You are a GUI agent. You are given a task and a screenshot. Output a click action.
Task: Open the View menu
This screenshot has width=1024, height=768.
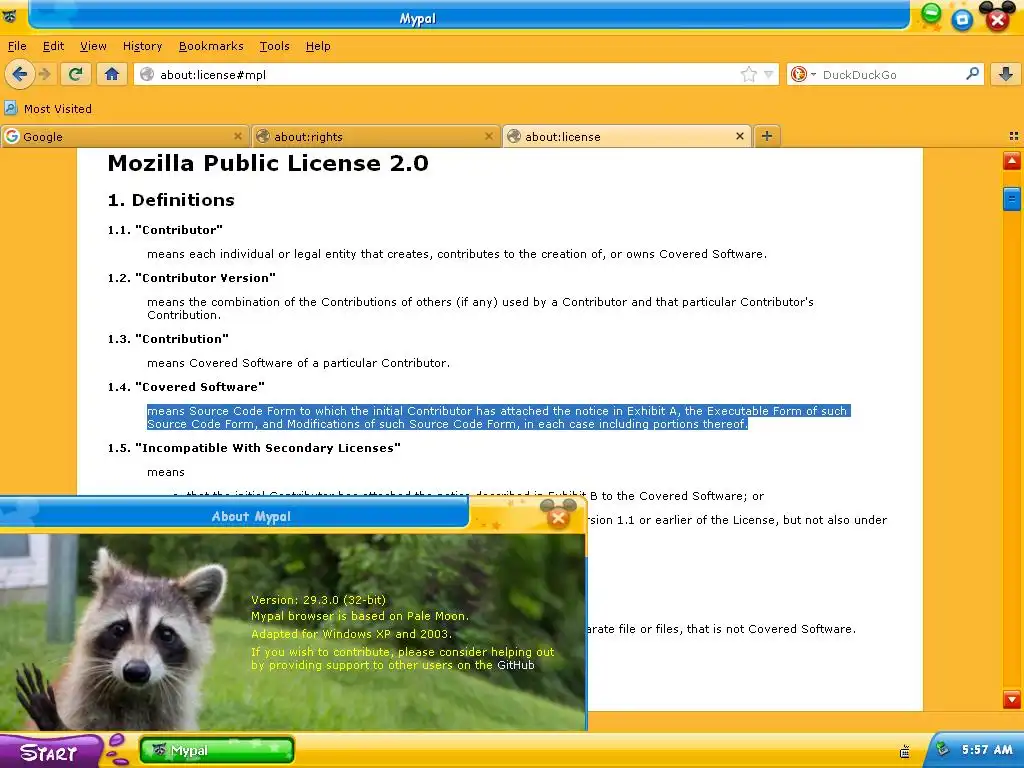coord(93,46)
